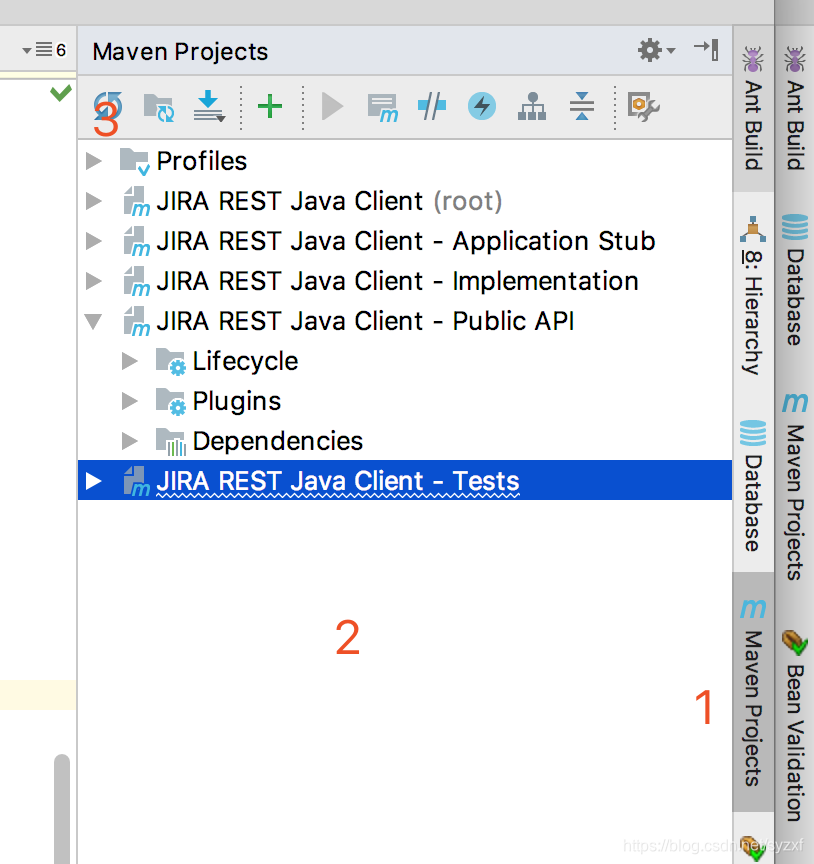Show dependencies diagram icon
The height and width of the screenshot is (864, 814).
[532, 107]
